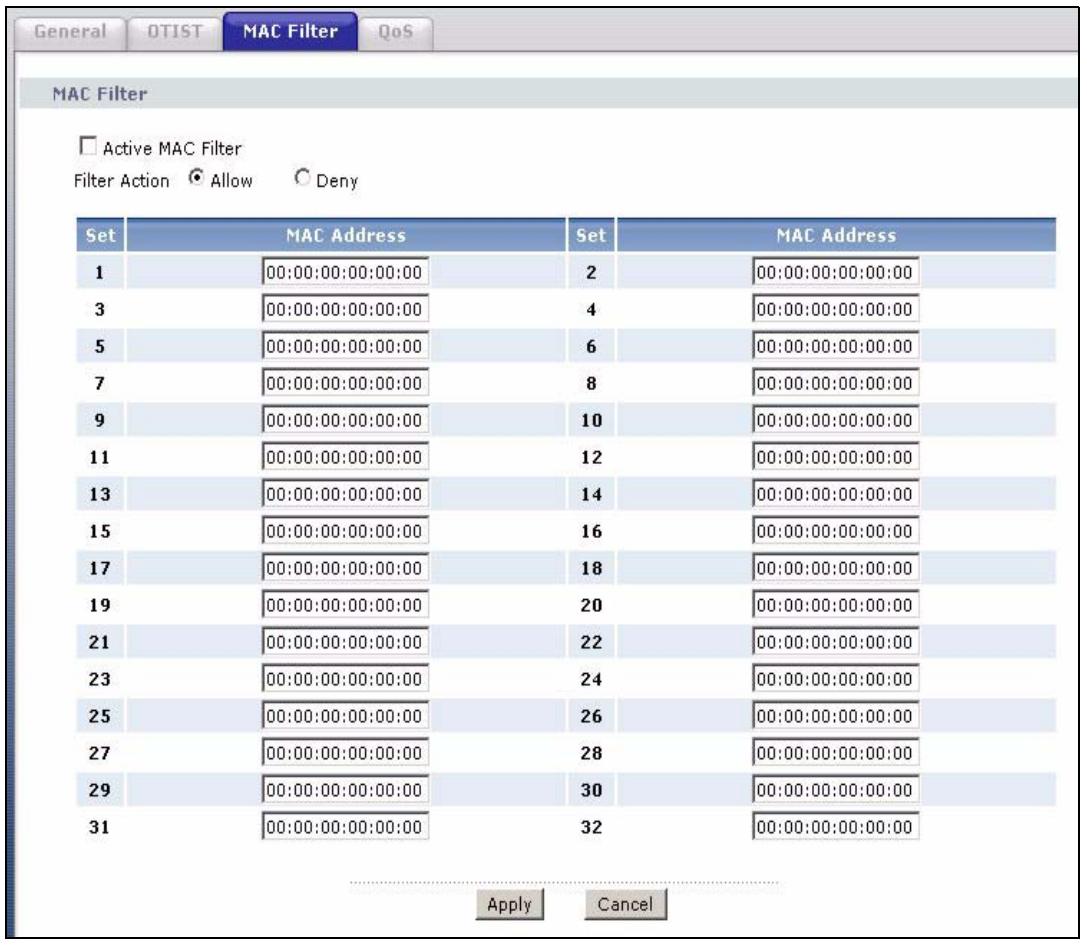Enable the Active MAC Filter checkbox

point(88,146)
